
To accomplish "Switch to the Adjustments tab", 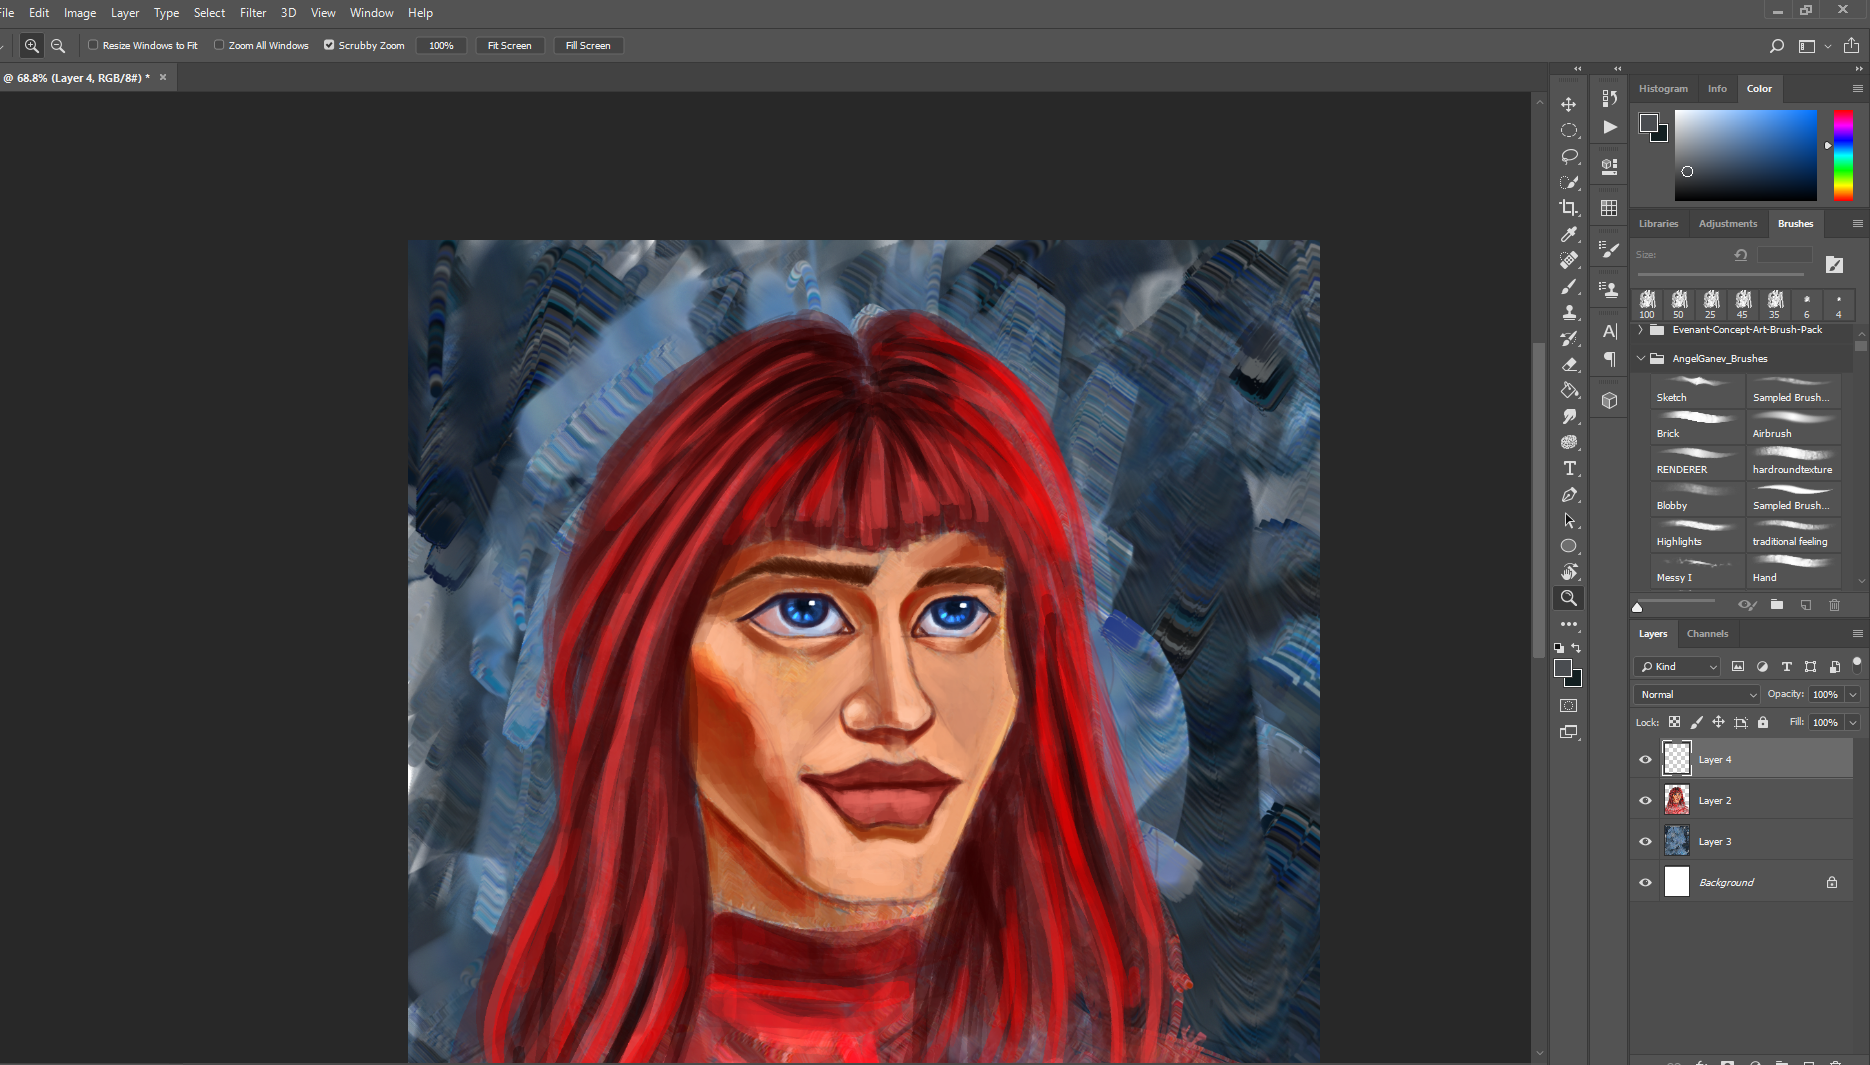I will click(x=1727, y=224).
